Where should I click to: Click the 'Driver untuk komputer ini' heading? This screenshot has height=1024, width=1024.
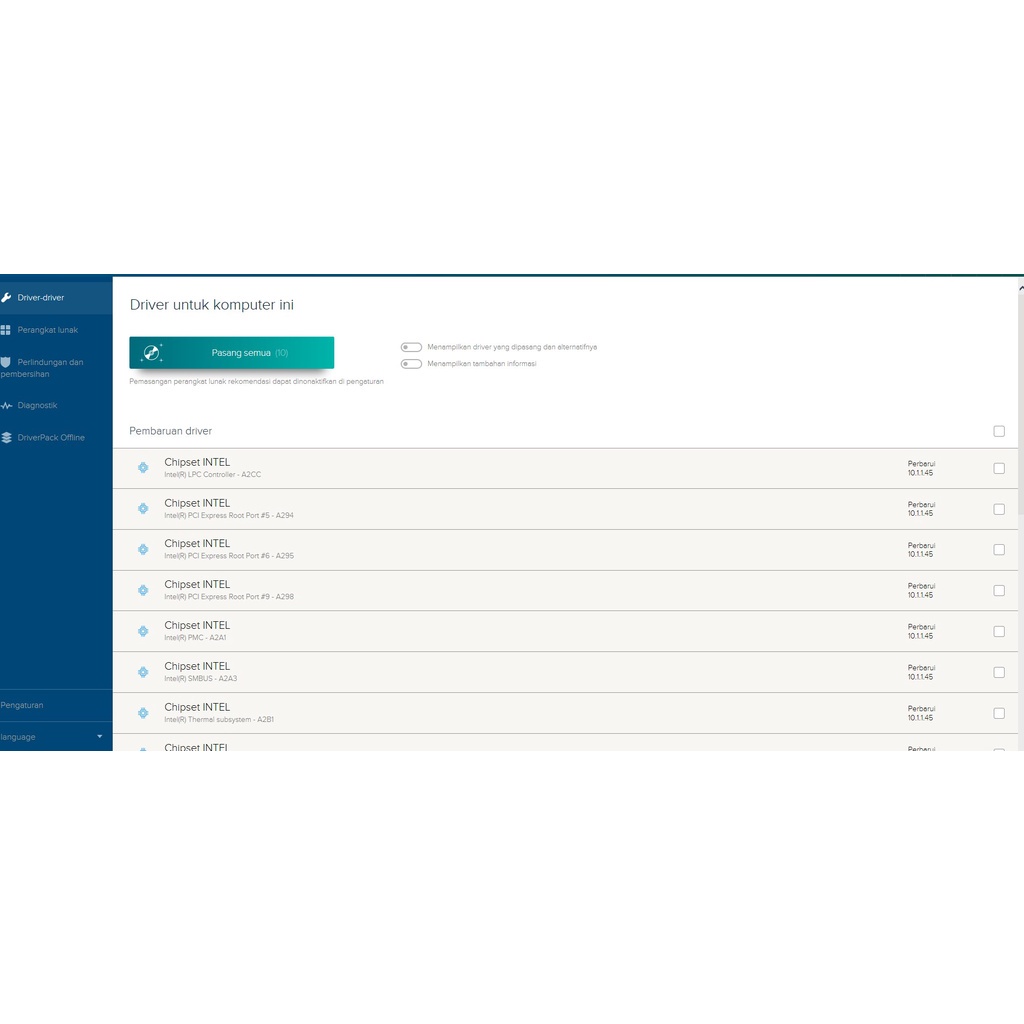point(212,305)
